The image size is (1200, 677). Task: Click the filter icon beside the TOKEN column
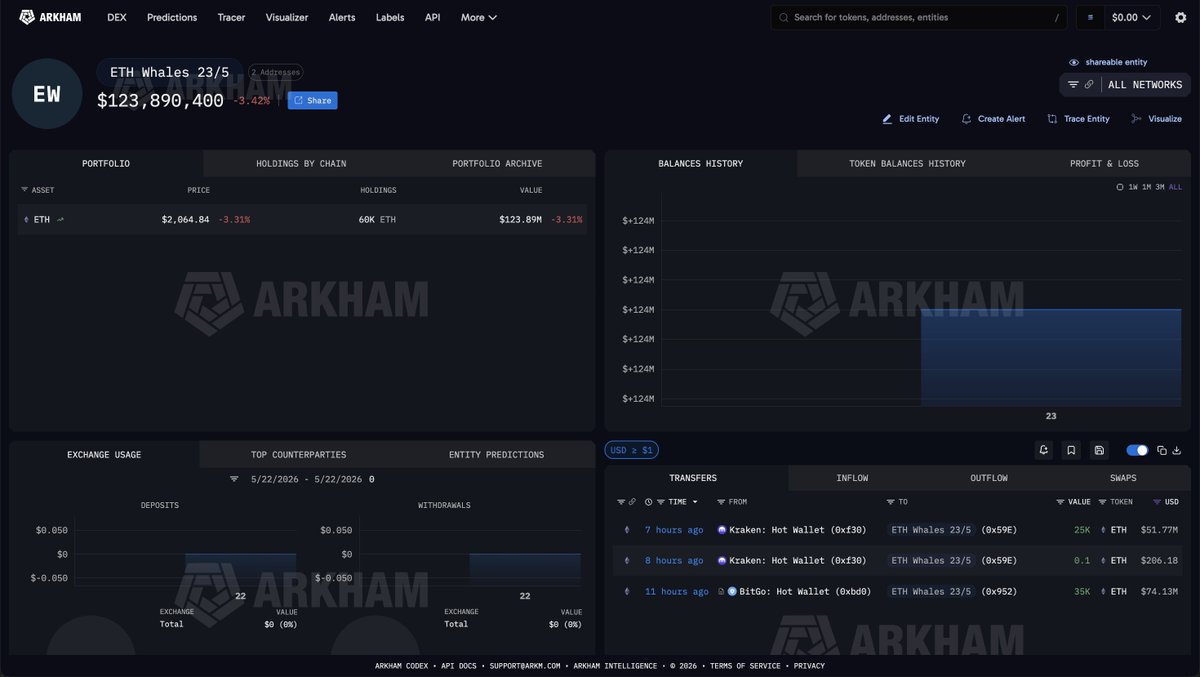coord(1102,502)
